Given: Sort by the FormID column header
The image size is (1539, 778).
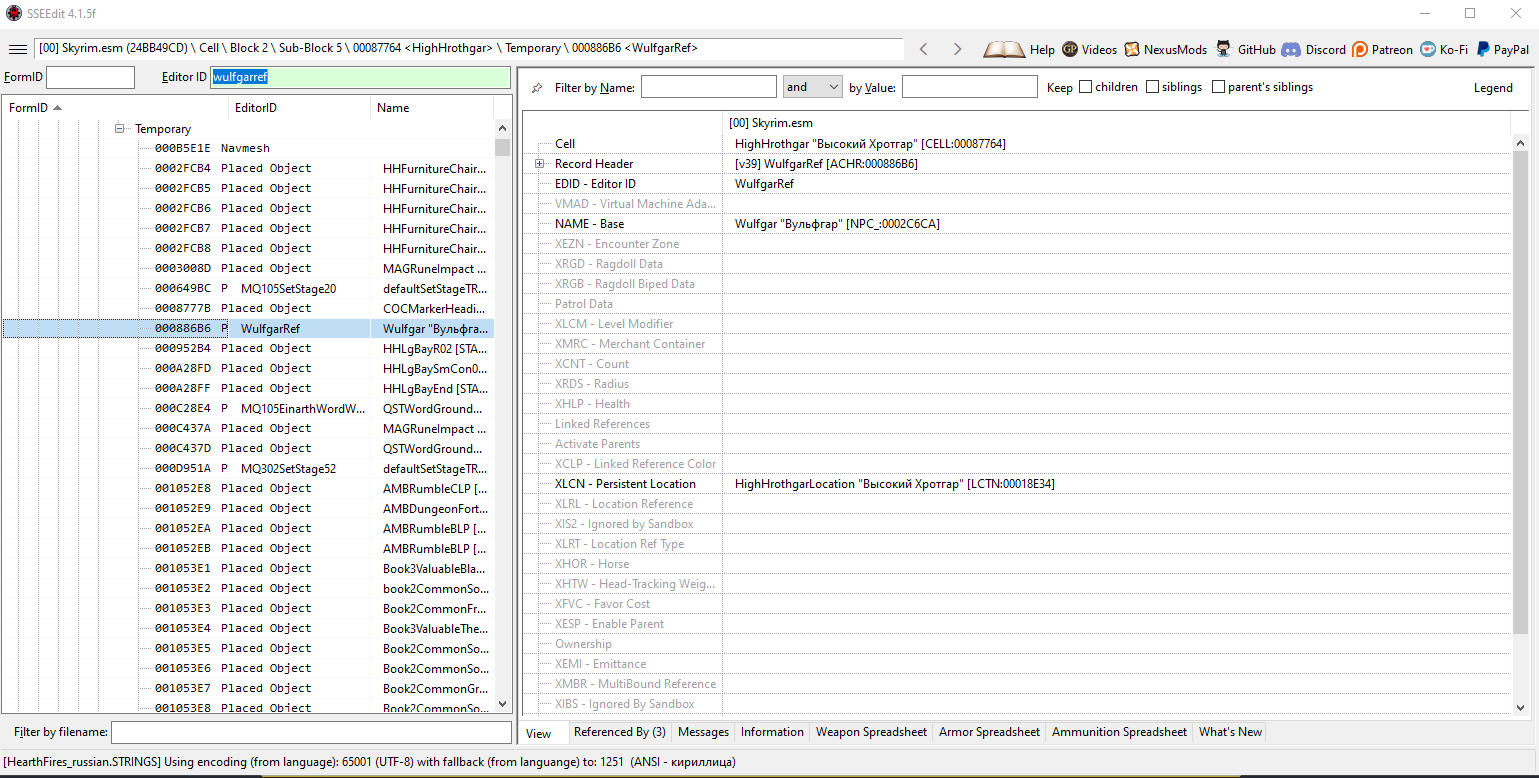Looking at the screenshot, I should 115,108.
